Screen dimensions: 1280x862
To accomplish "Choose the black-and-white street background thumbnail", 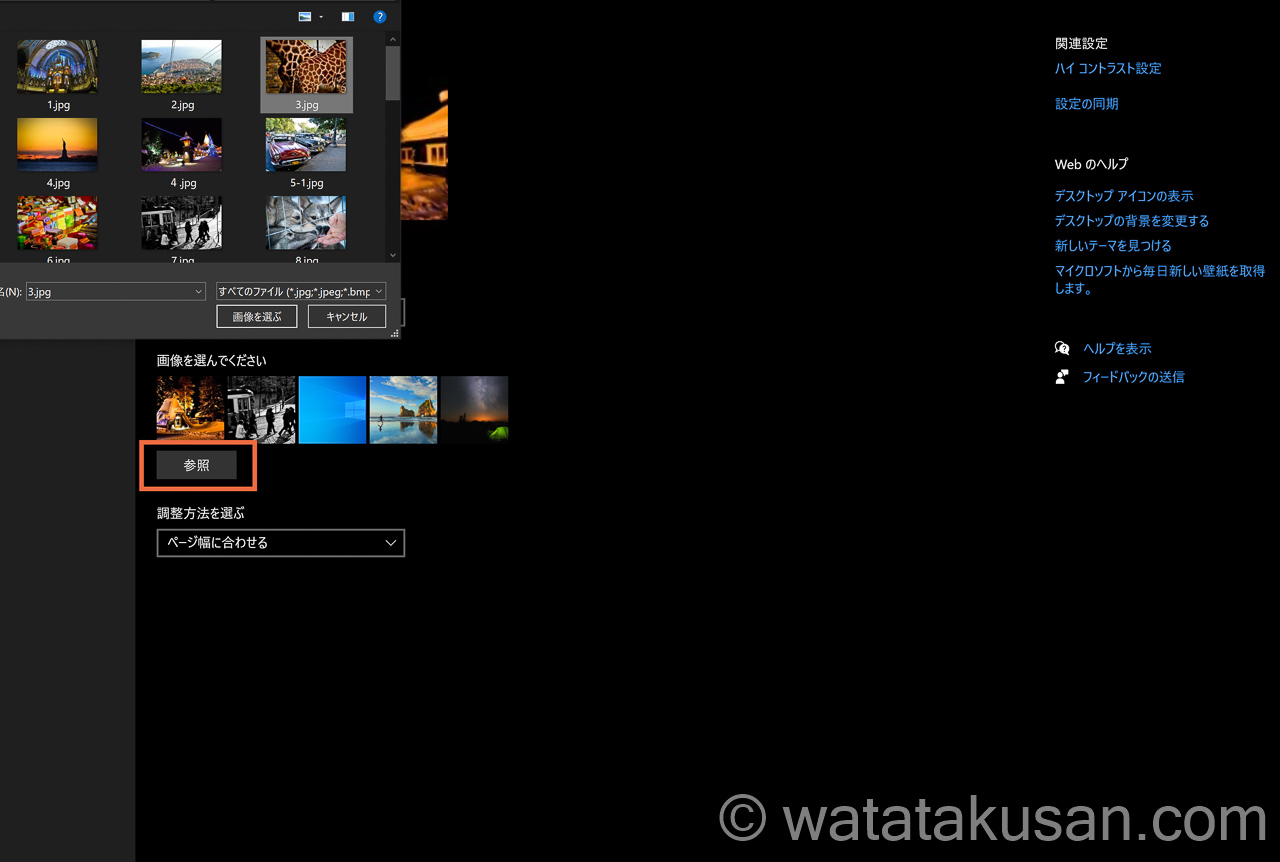I will coord(261,409).
